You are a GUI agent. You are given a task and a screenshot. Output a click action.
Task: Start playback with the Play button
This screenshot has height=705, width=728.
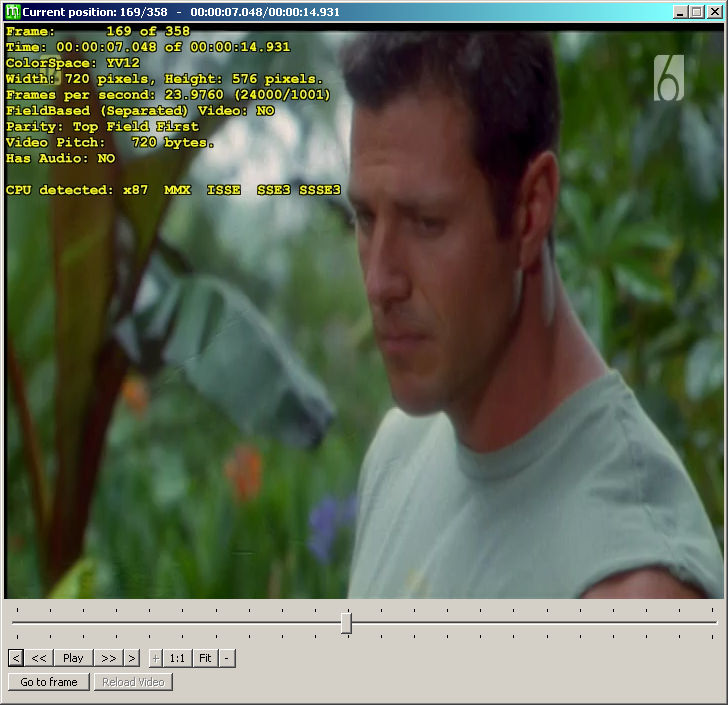tap(73, 658)
